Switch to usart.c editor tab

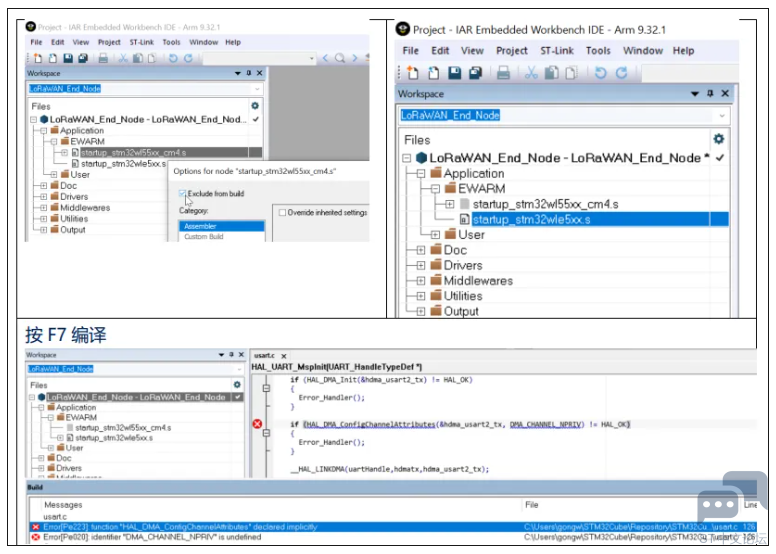(264, 355)
